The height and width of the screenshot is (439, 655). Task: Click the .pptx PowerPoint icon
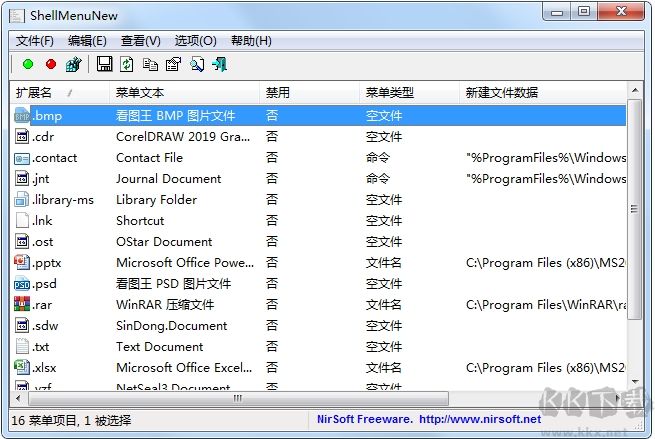point(22,262)
